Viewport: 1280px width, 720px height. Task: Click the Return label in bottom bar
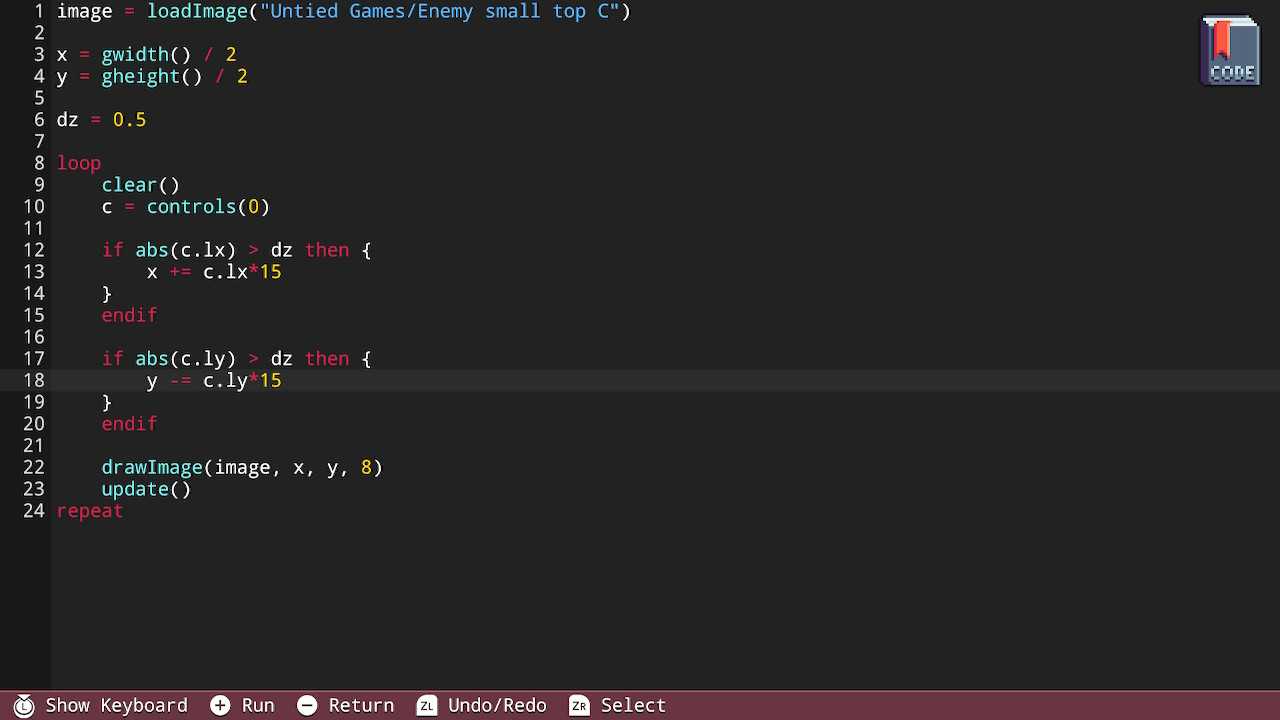click(361, 706)
